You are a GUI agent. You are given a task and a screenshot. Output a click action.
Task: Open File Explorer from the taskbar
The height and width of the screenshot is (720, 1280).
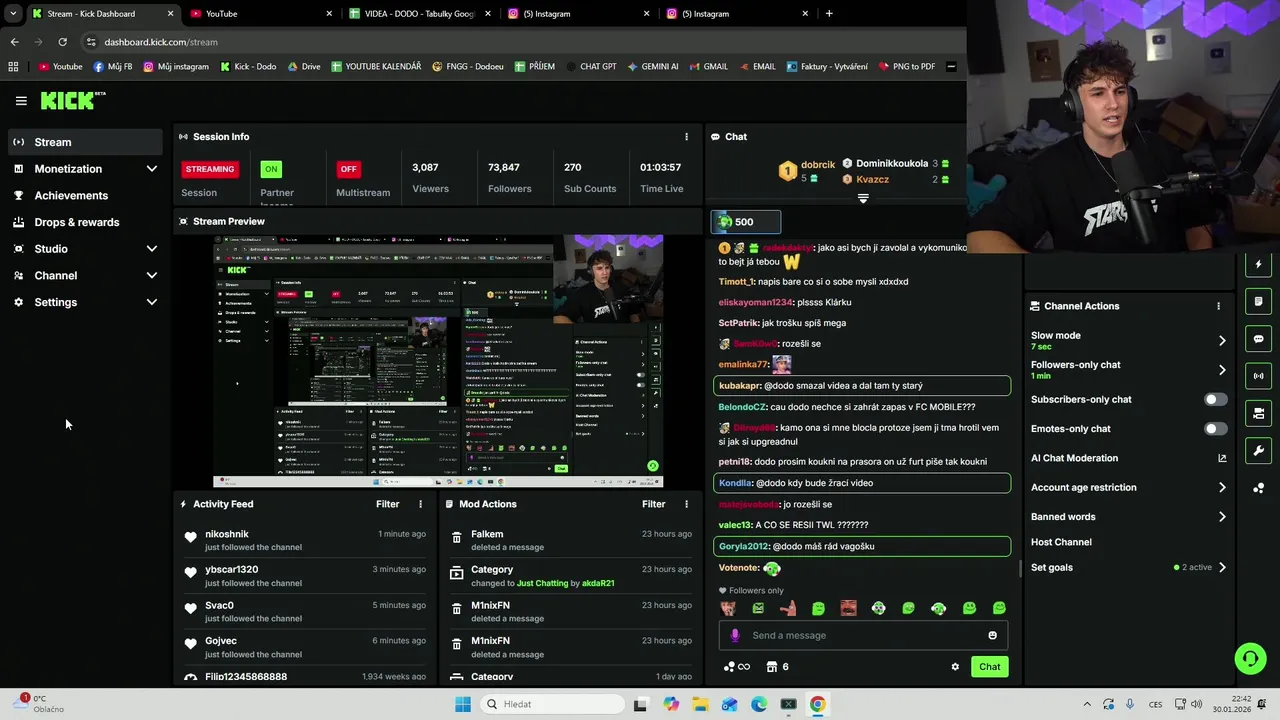700,704
